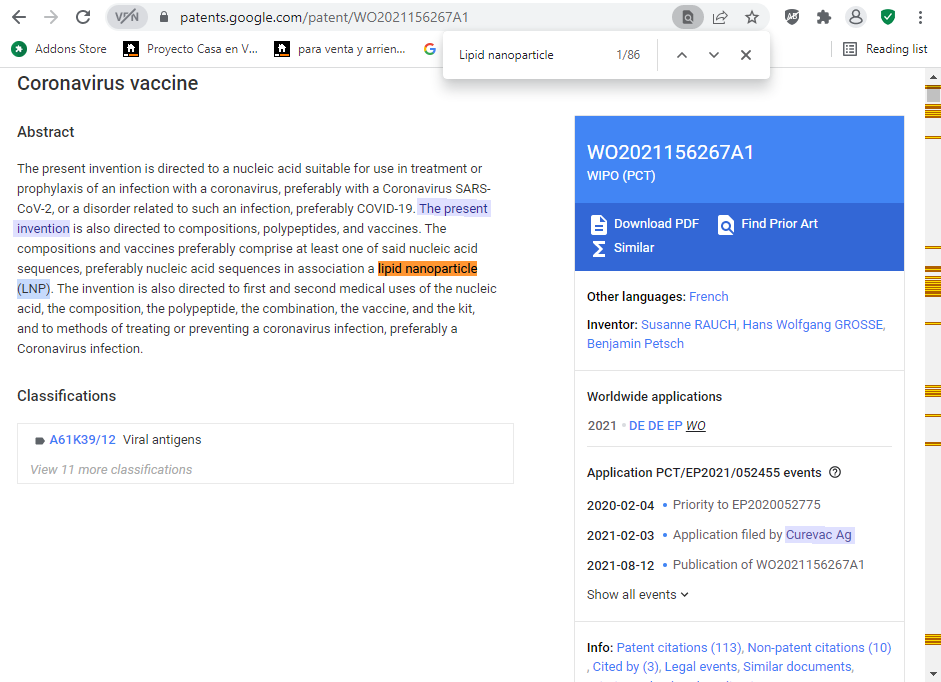Close the find in page bar
The height and width of the screenshot is (682, 941).
[746, 55]
